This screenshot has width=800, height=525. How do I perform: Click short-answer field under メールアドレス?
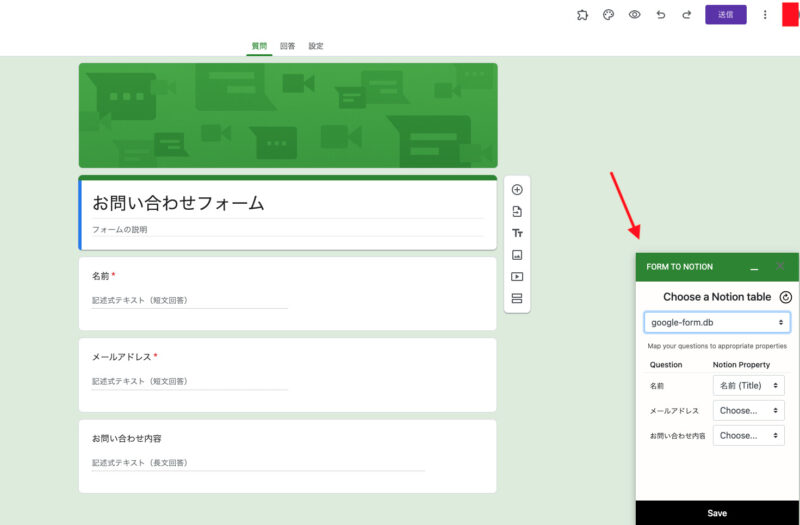(x=189, y=382)
